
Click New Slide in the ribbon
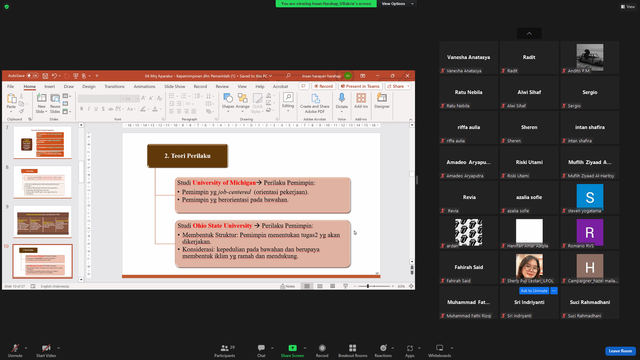pos(41,104)
